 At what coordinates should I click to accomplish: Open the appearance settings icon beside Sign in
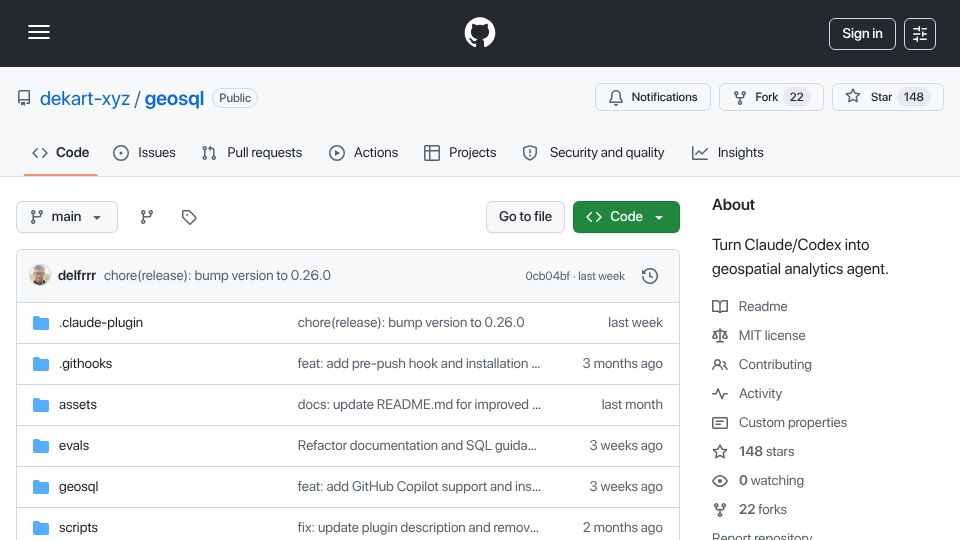920,34
